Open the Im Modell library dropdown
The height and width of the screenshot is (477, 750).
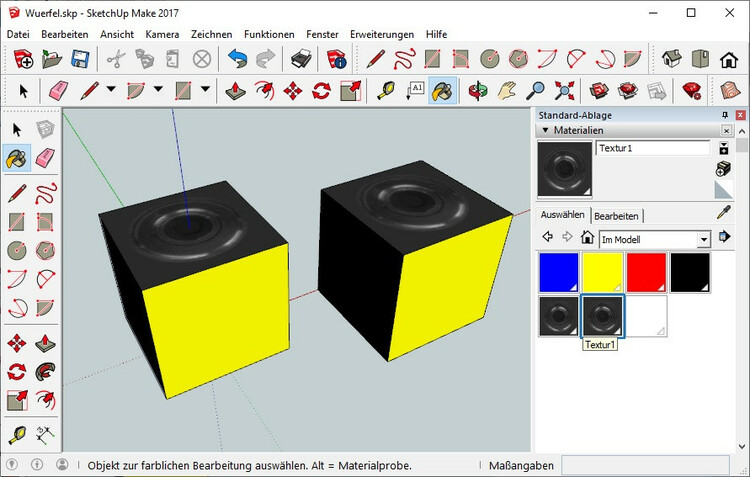[704, 239]
